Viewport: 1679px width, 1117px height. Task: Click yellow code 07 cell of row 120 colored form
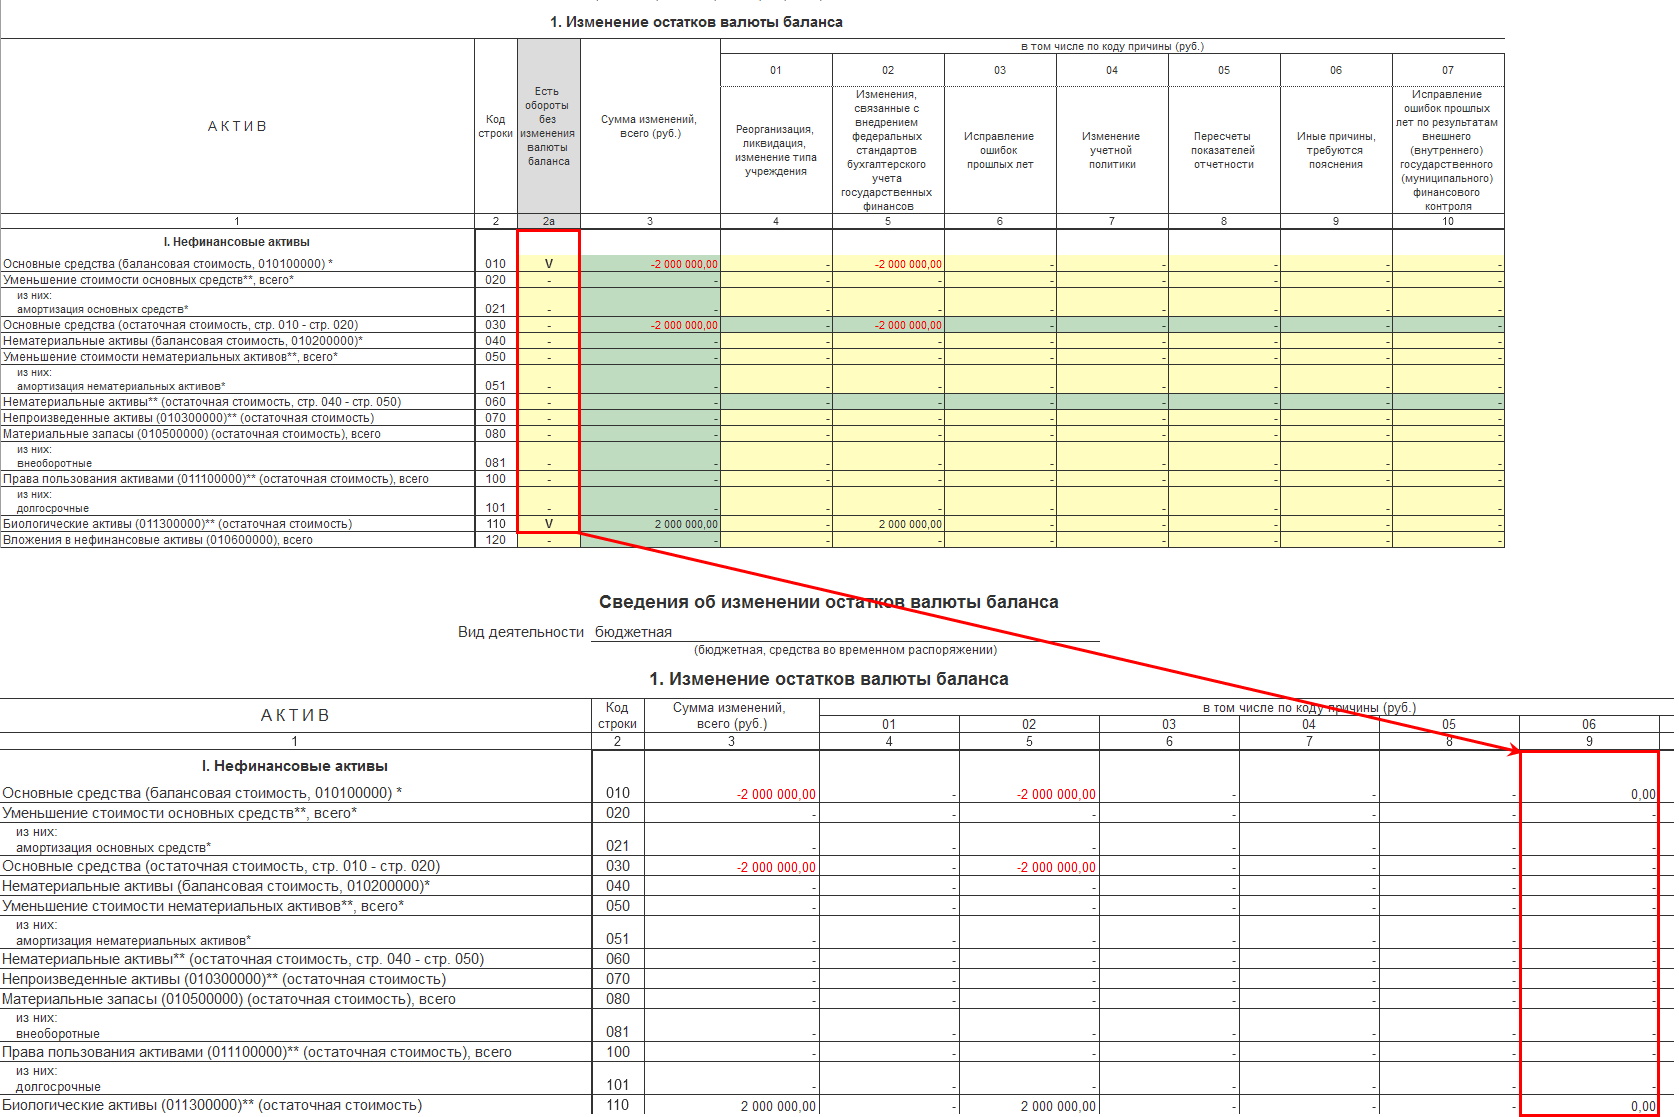pos(1448,540)
